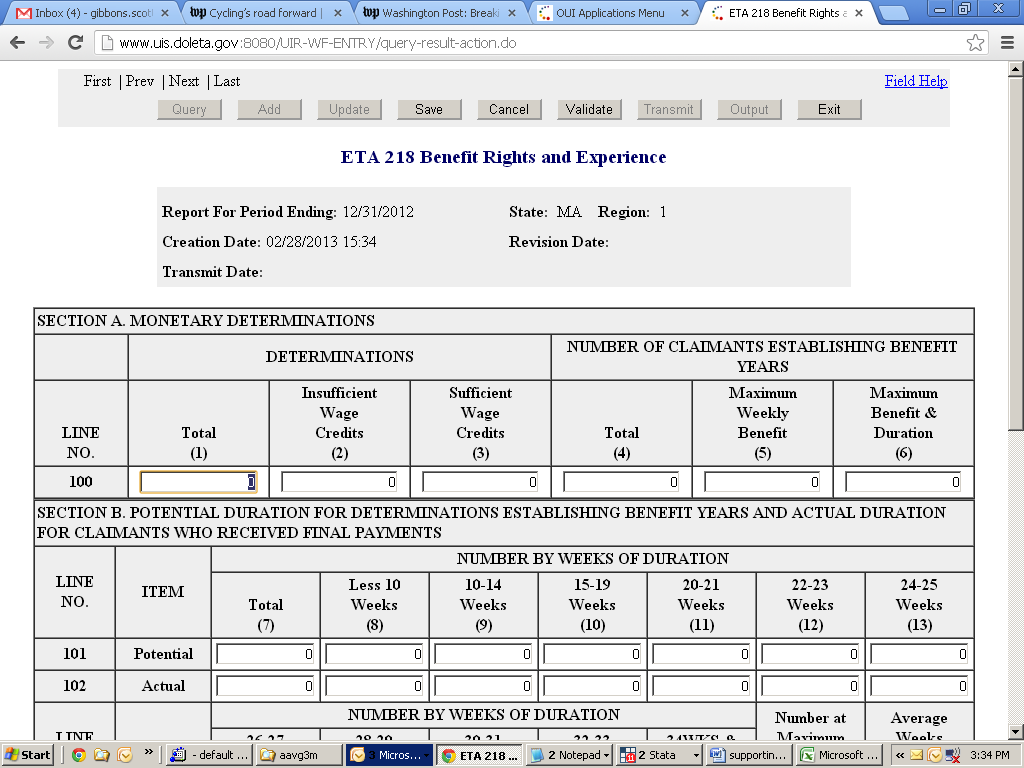Screen dimensions: 1024x768
Task: Click the Validate button
Action: 589,109
